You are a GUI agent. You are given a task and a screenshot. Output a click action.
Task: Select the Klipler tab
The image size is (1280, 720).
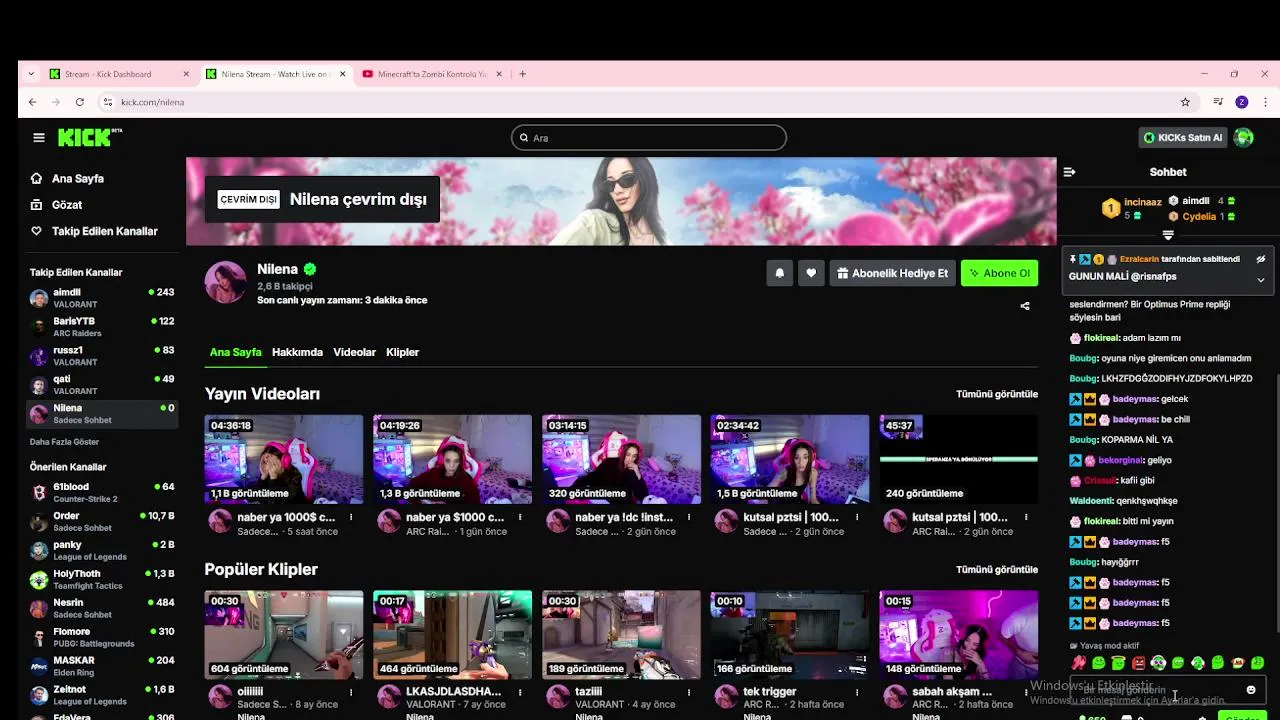point(402,352)
